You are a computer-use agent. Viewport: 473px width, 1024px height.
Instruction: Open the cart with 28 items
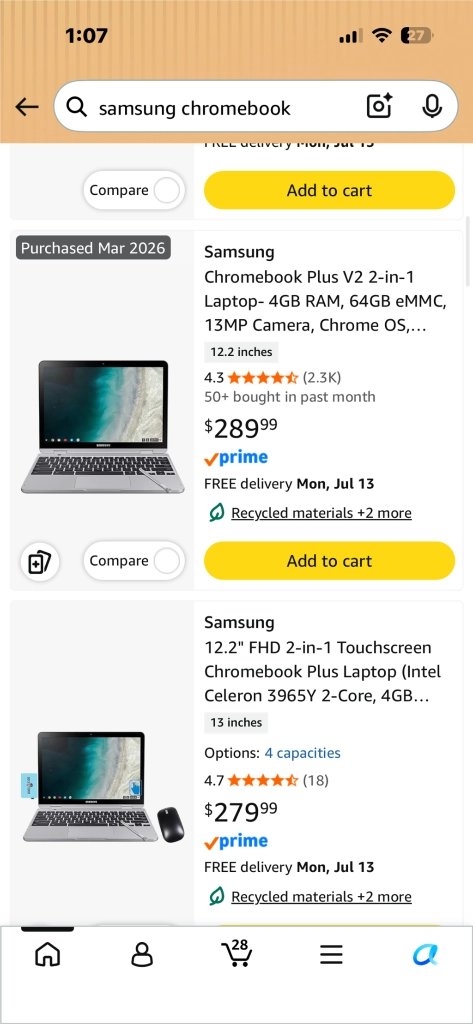236,953
